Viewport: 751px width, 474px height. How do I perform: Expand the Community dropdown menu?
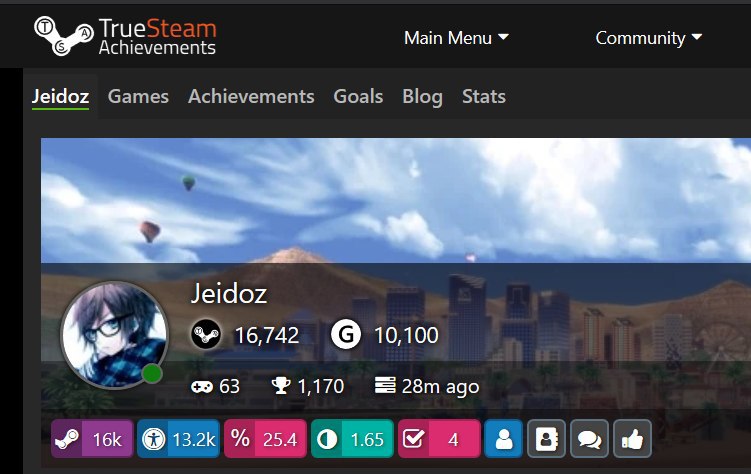pos(649,38)
